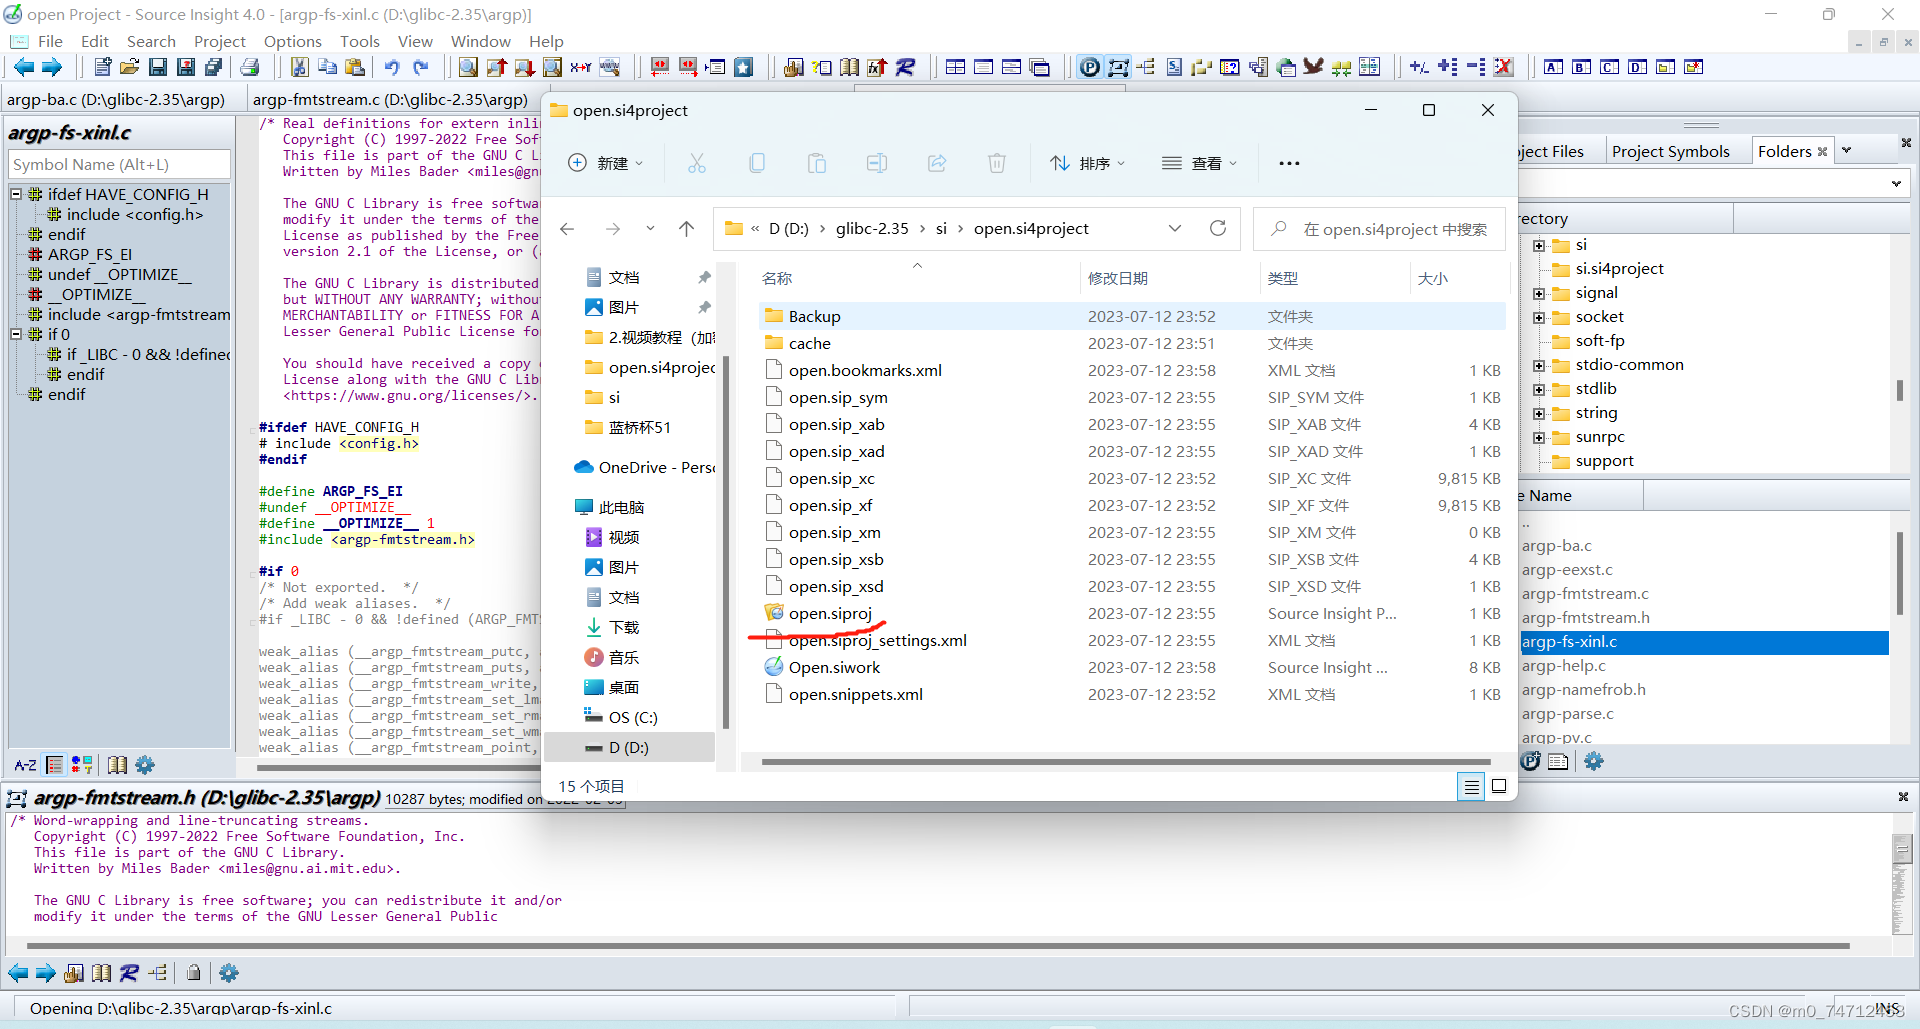This screenshot has width=1920, height=1029.
Task: Click the Explorer search box for open.si4project
Action: point(1381,229)
